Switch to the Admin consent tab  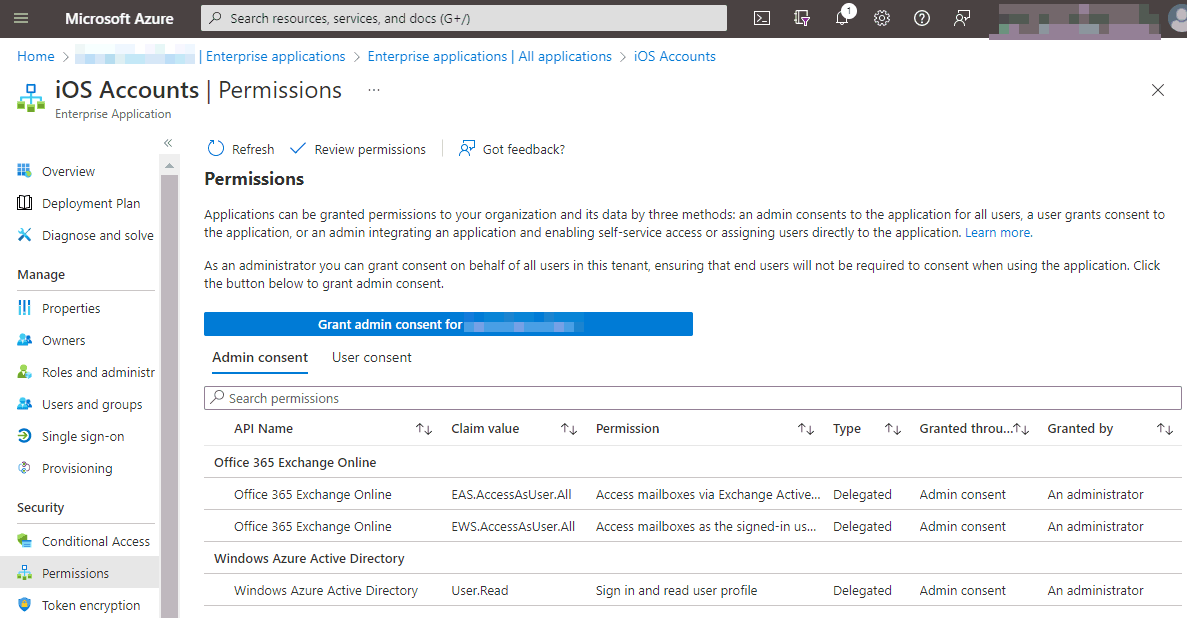click(260, 357)
